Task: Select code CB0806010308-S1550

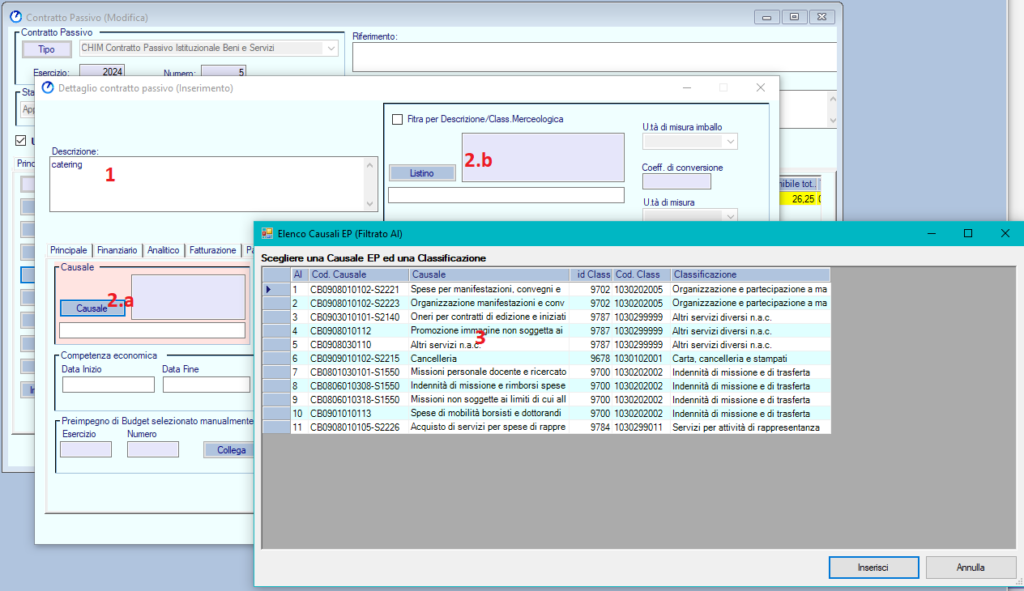Action: tap(355, 386)
